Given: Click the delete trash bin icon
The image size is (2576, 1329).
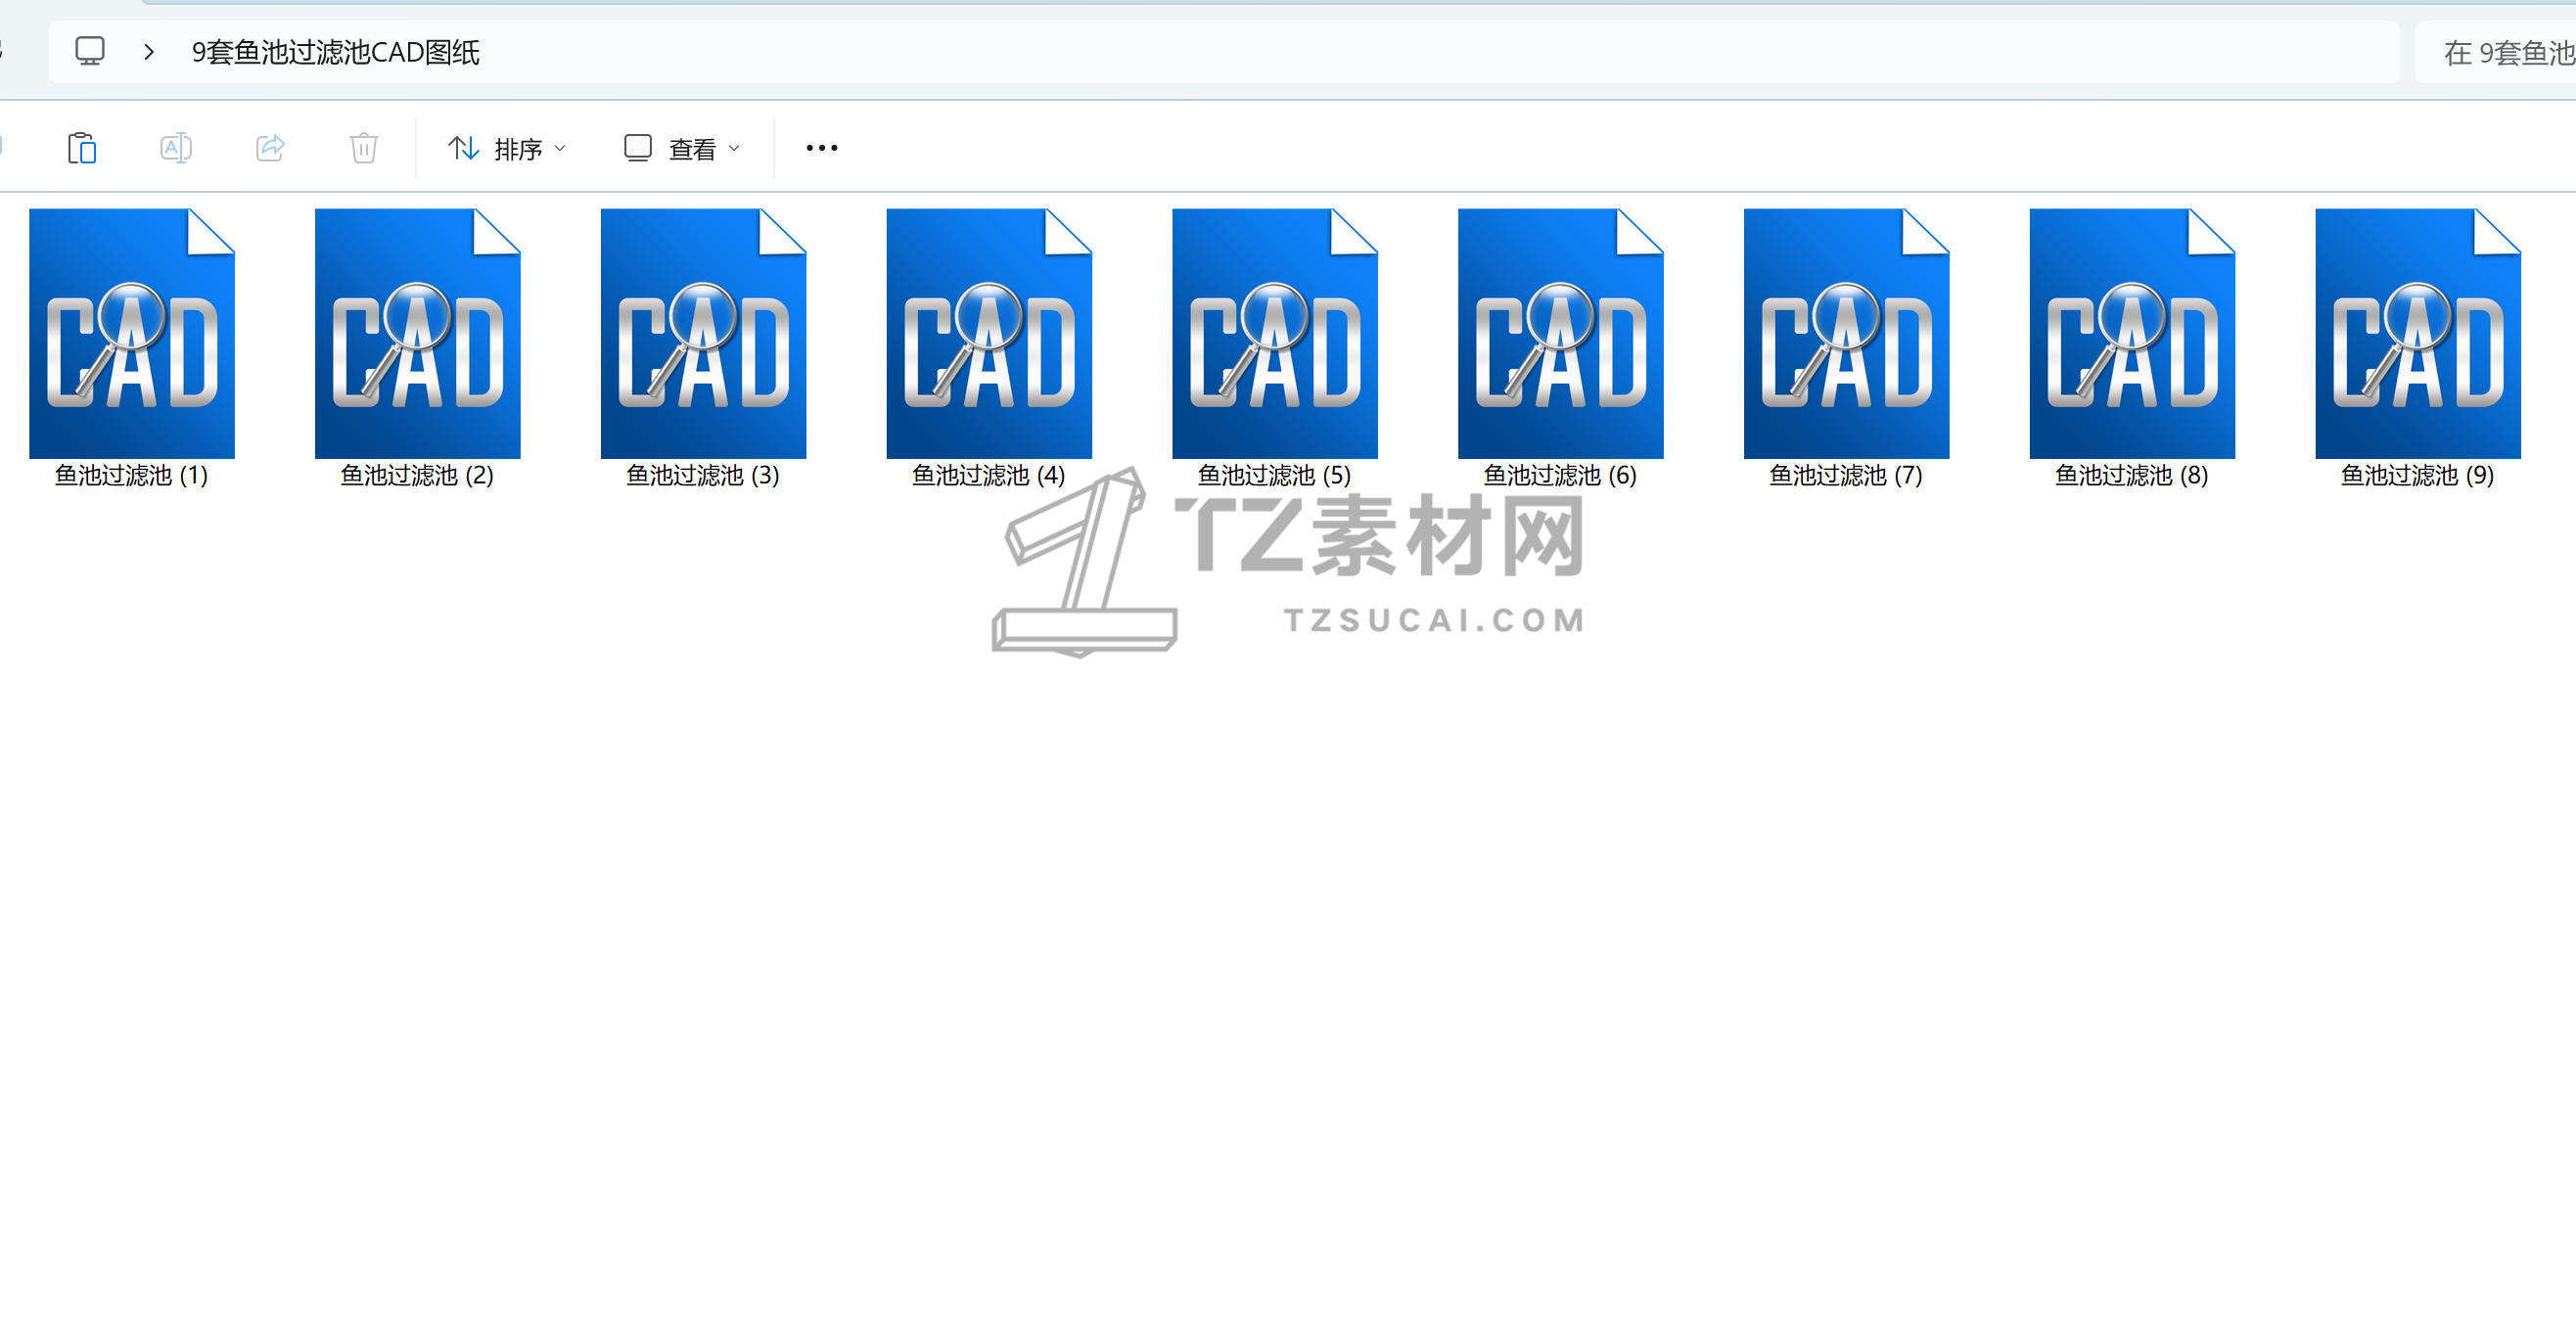Looking at the screenshot, I should tap(363, 148).
